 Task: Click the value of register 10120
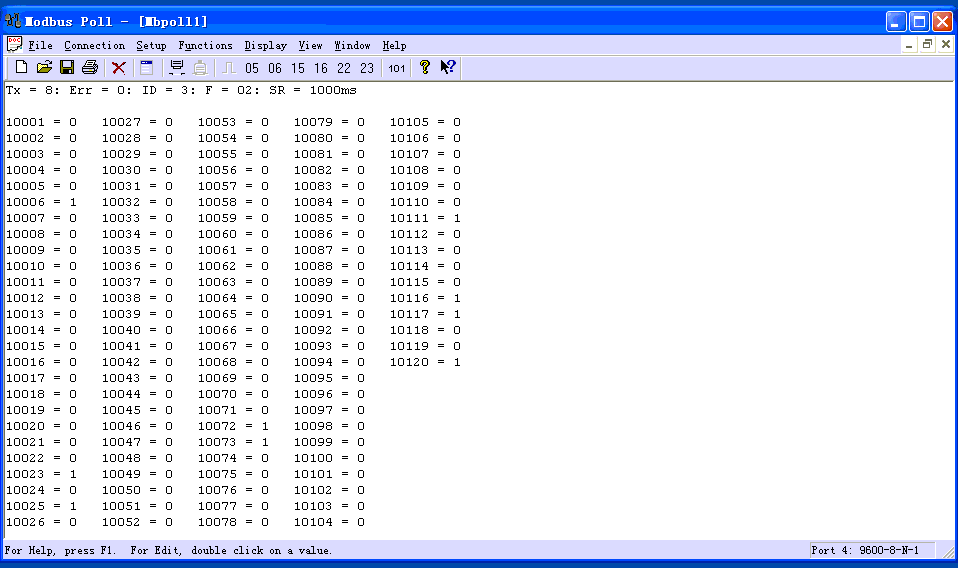coord(457,362)
